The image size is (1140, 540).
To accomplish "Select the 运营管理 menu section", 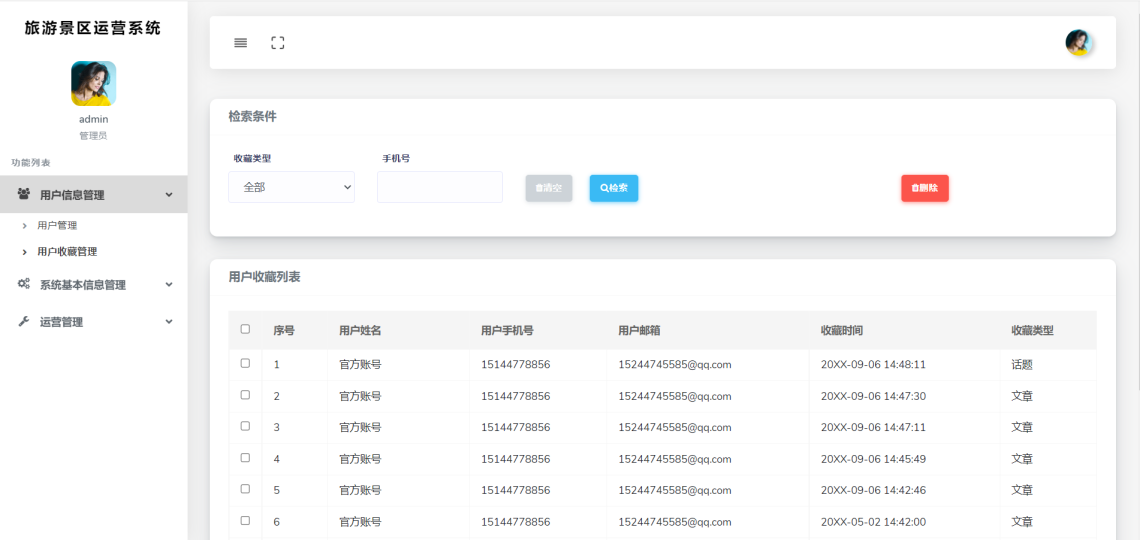I will (94, 322).
